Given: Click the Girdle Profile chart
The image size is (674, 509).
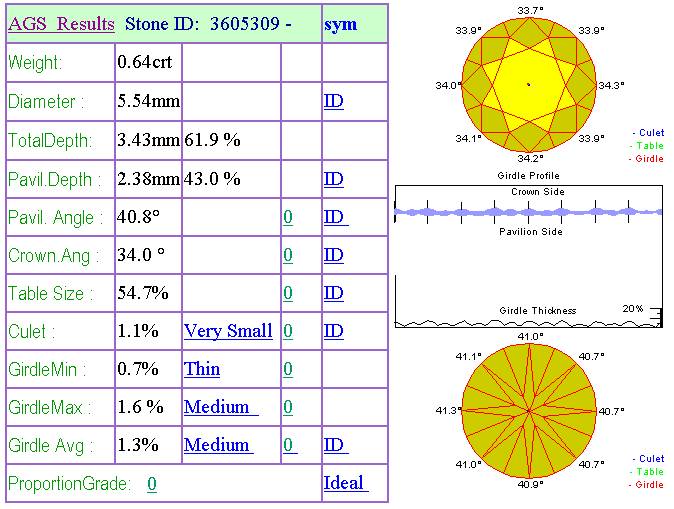Looking at the screenshot, I should pos(529,256).
